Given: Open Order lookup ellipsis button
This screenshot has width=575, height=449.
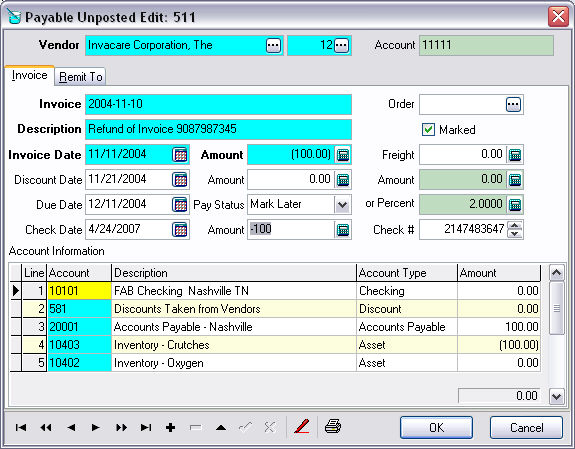Looking at the screenshot, I should tap(513, 105).
